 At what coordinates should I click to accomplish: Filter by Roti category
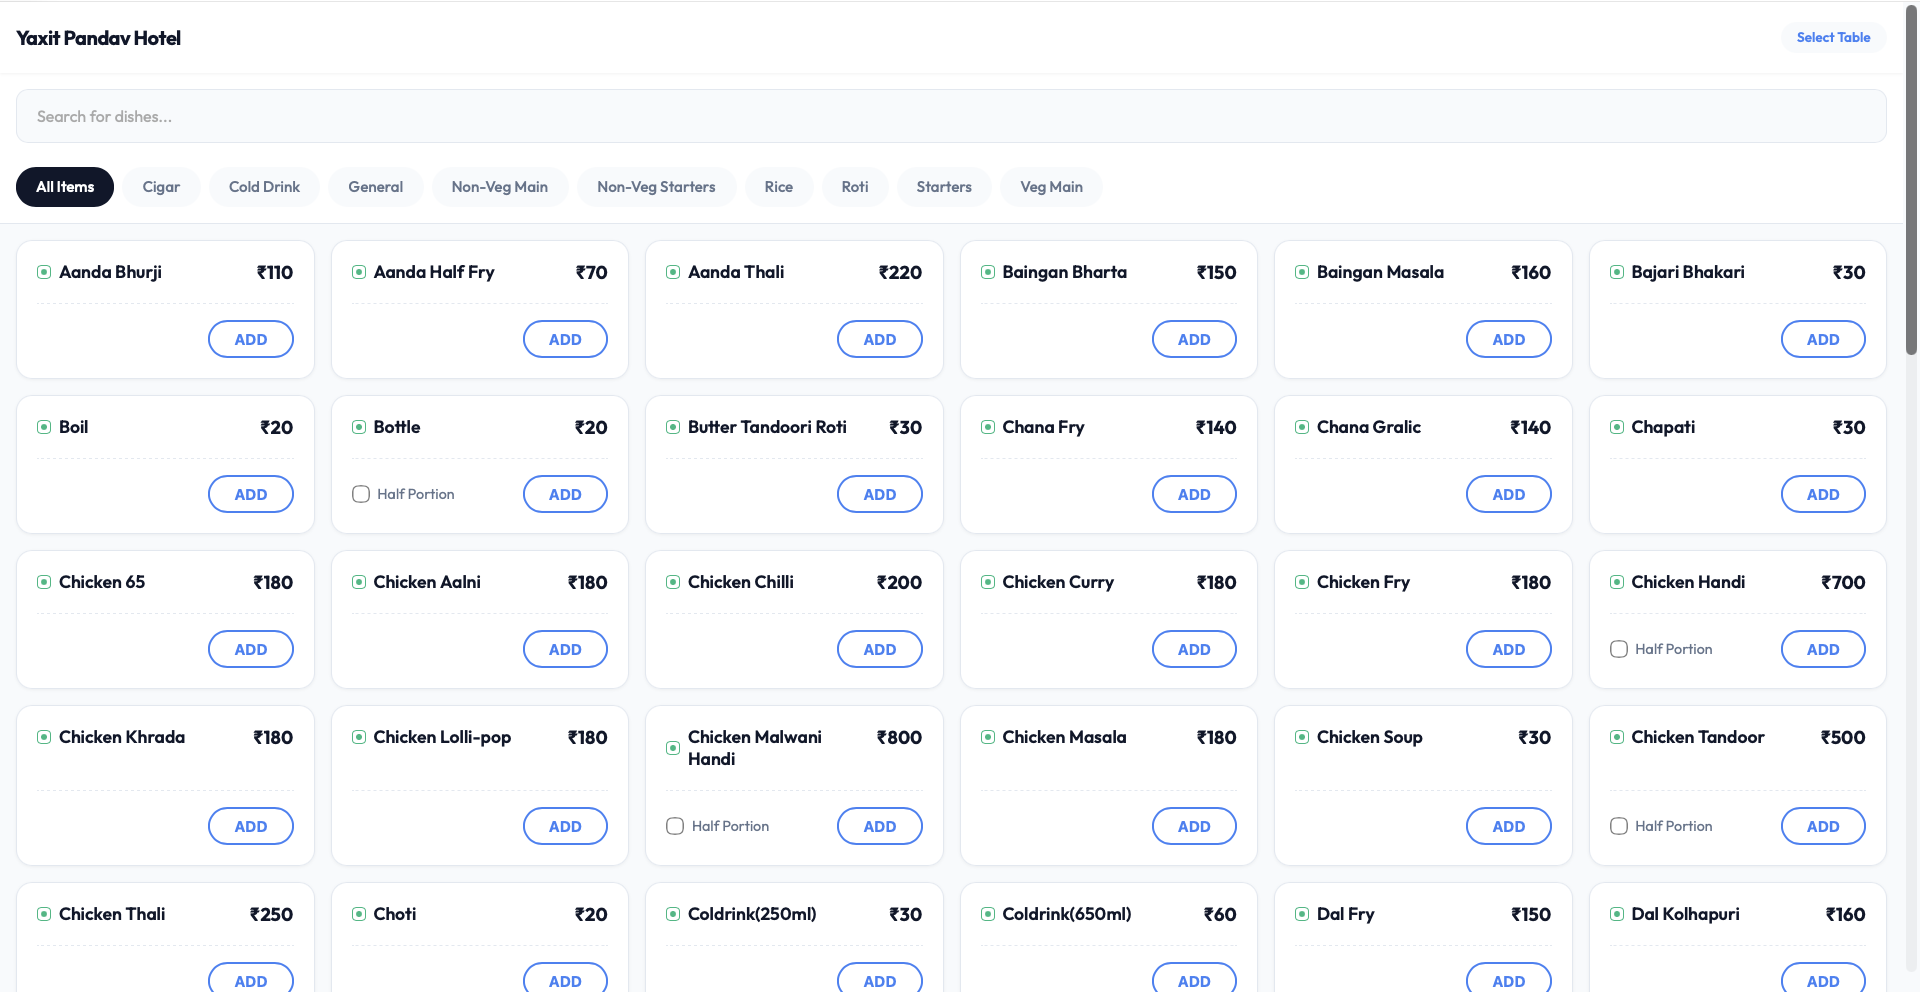pos(855,187)
